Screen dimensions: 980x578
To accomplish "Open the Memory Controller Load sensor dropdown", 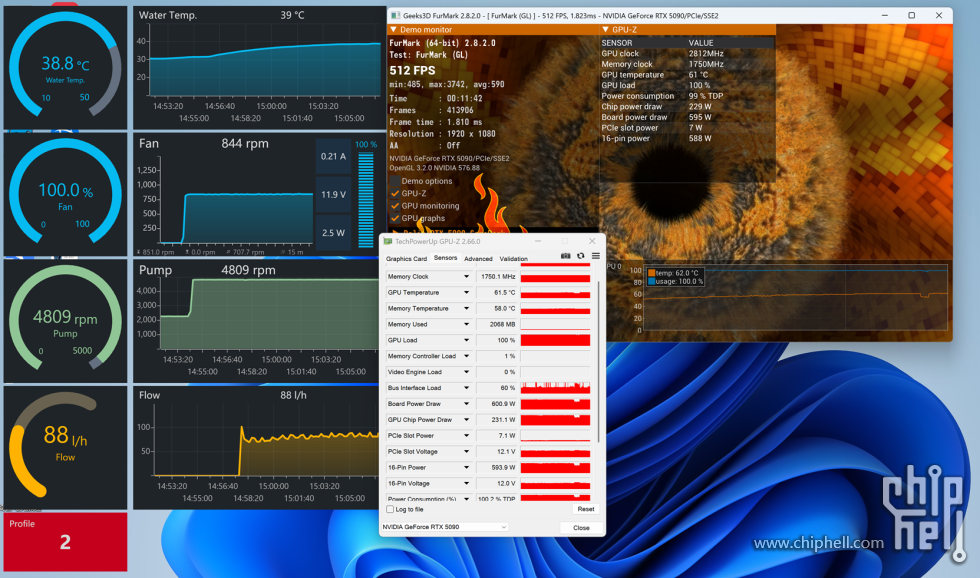I will pyautogui.click(x=466, y=356).
